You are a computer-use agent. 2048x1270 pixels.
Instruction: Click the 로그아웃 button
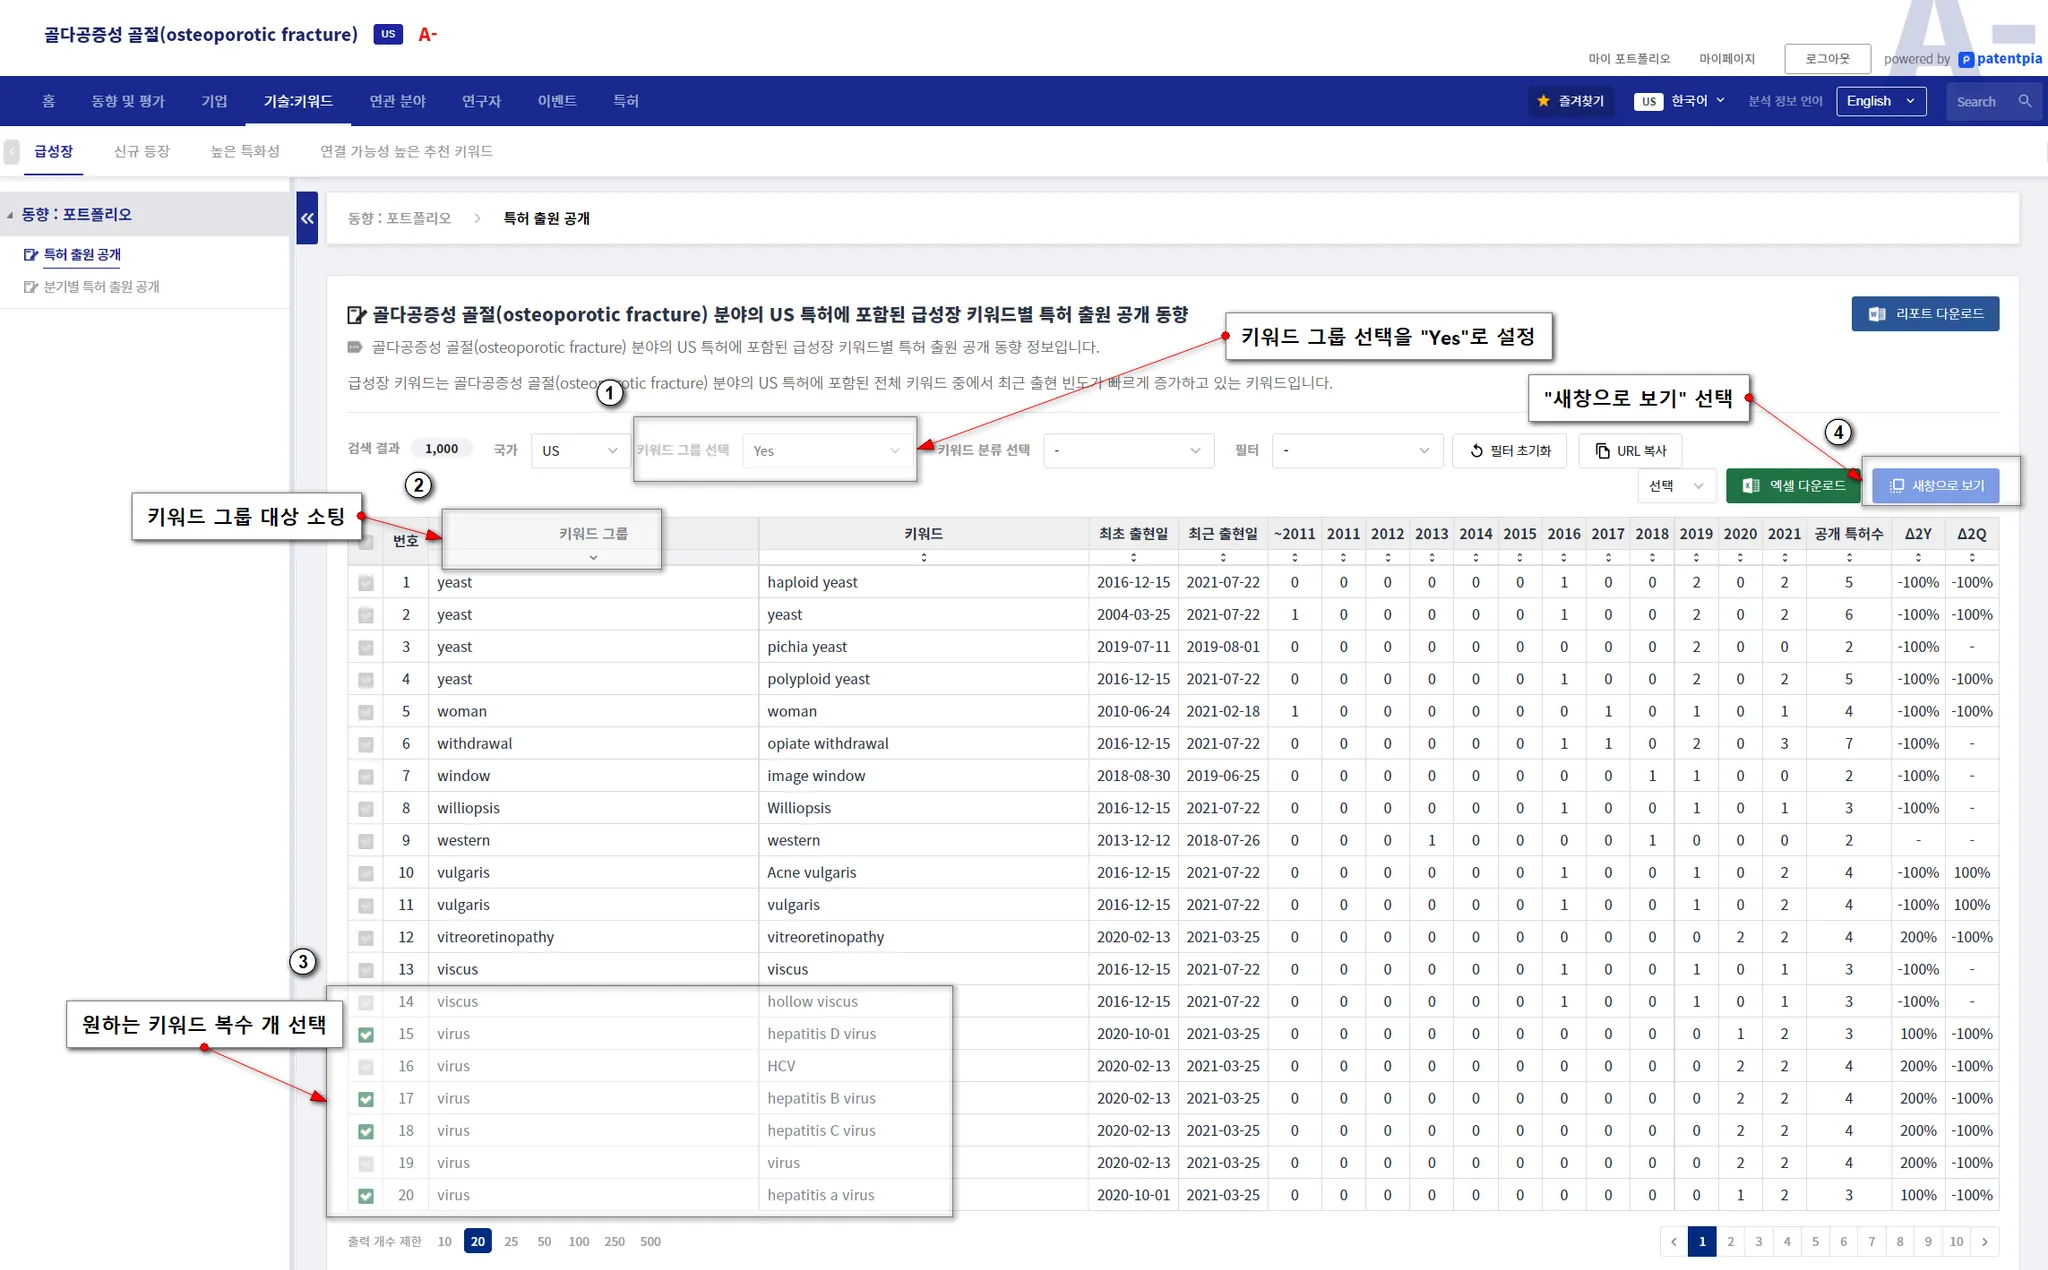pyautogui.click(x=1827, y=59)
